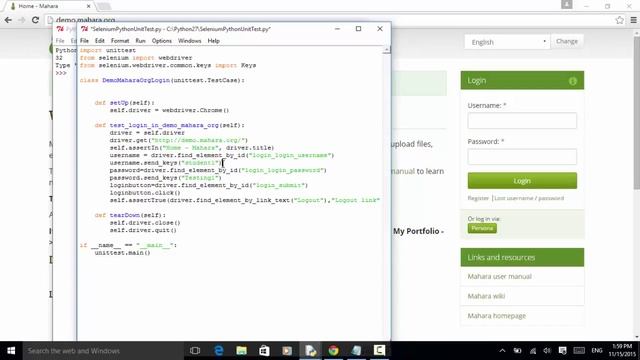
Task: Click the green Login button
Action: [522, 181]
